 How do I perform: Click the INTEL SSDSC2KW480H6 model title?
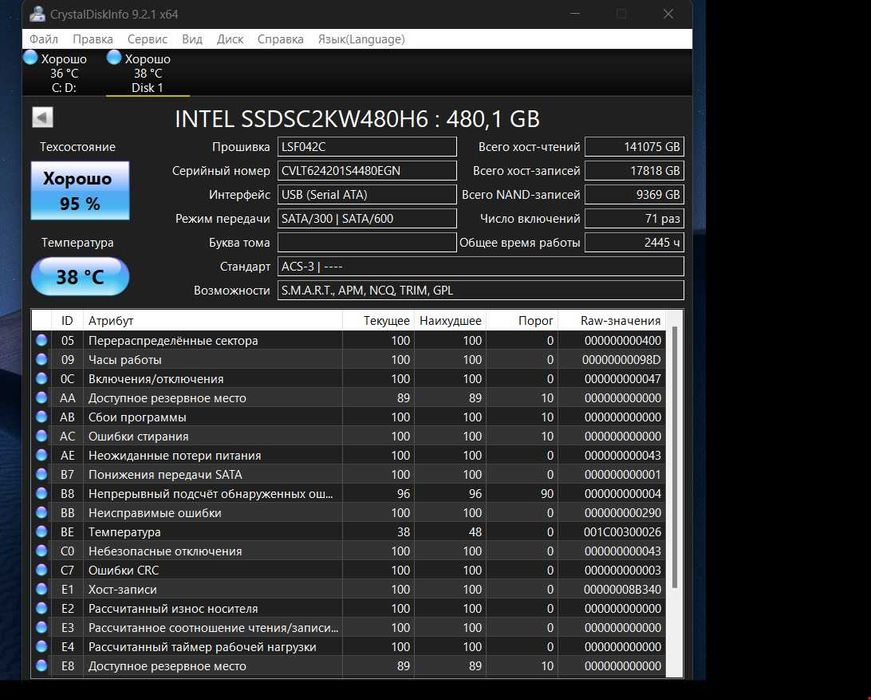click(357, 118)
